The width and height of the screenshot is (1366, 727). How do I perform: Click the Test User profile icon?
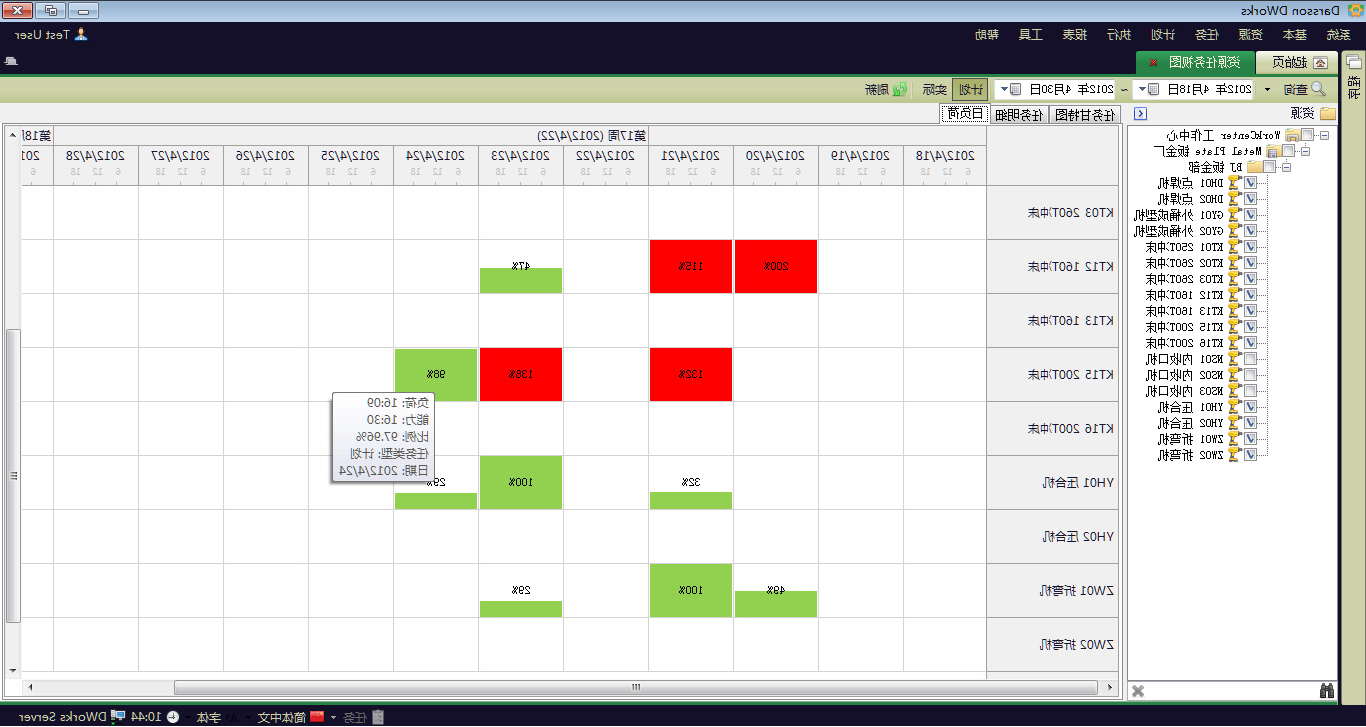81,35
